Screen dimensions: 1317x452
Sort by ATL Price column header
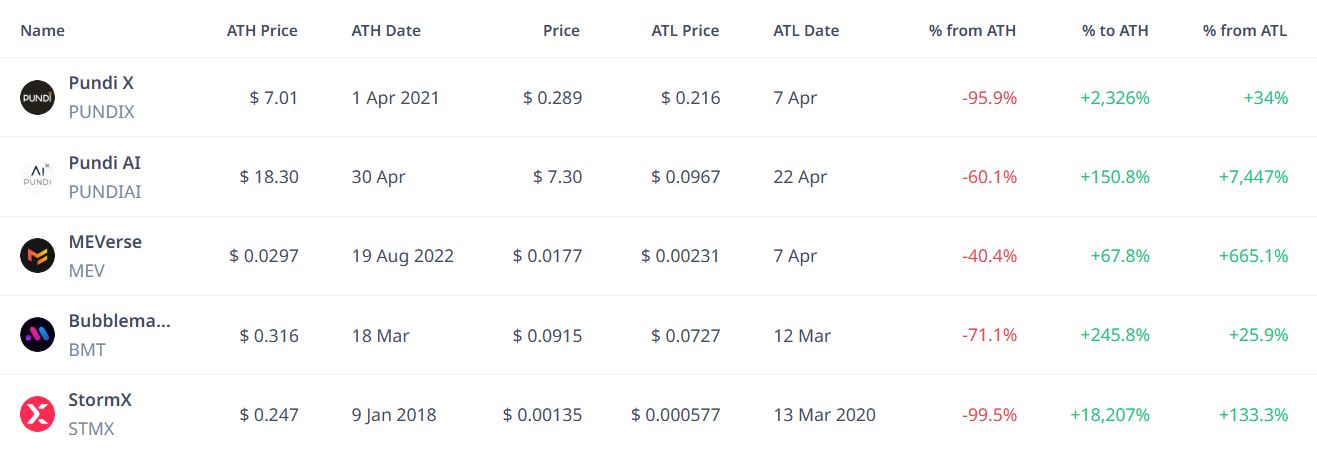[685, 30]
